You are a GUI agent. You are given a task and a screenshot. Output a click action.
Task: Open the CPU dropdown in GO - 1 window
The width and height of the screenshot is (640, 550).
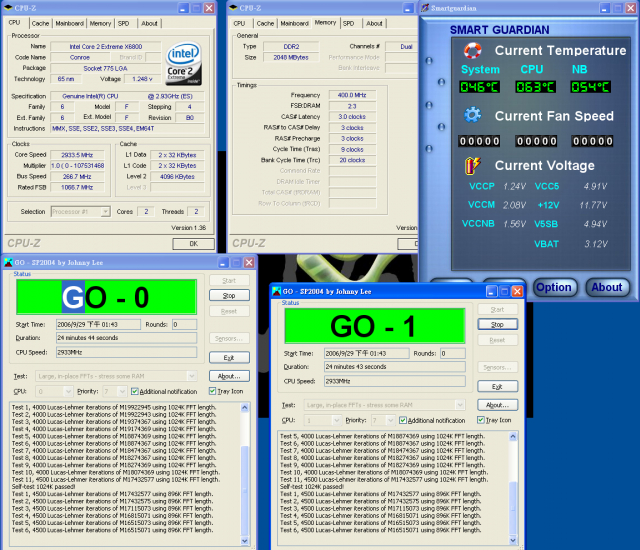pyautogui.click(x=336, y=420)
